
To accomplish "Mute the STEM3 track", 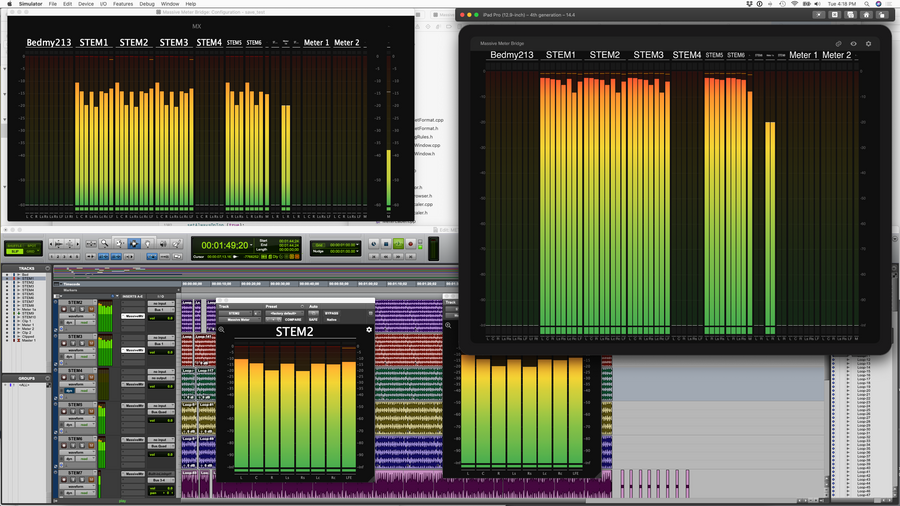I will [x=91, y=343].
